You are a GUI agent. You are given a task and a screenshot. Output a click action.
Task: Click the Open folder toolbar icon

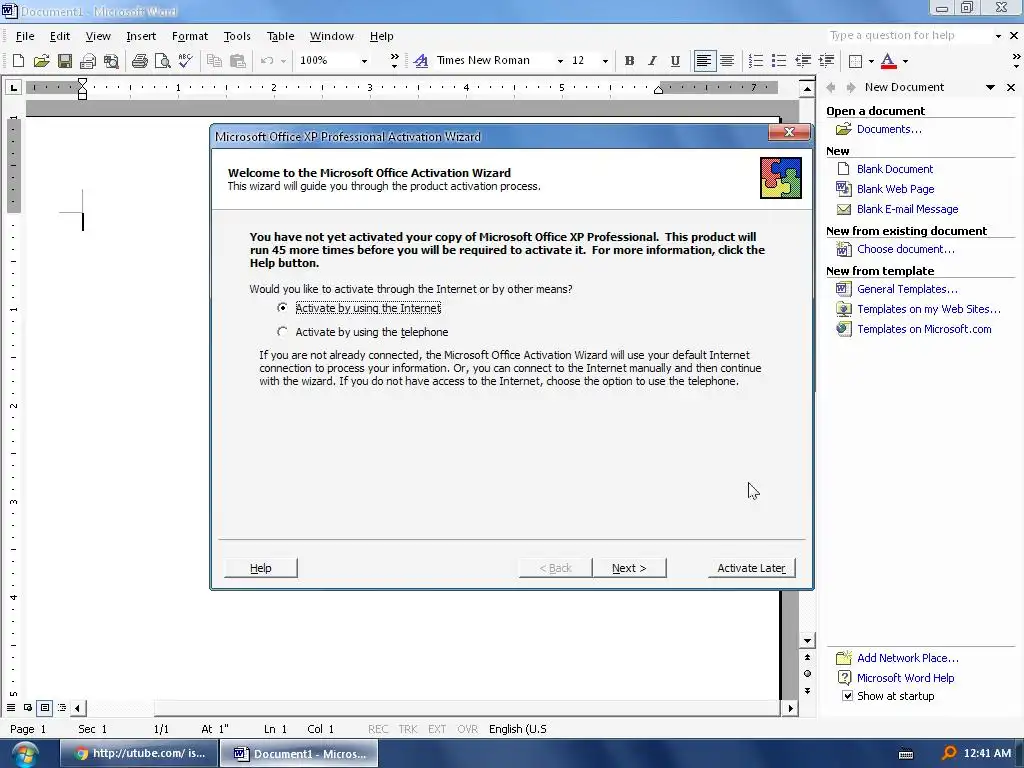click(x=41, y=61)
